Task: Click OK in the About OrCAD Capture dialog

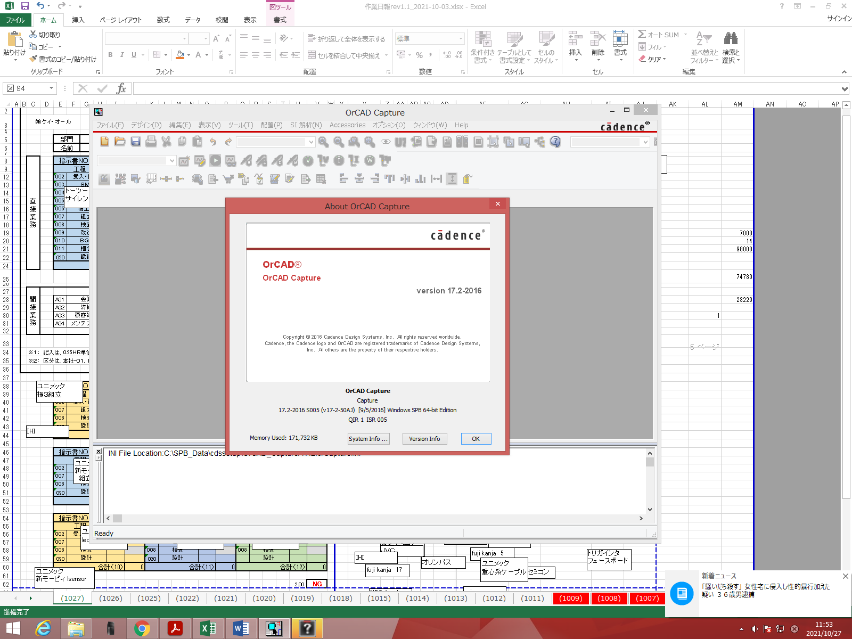Action: tap(475, 438)
